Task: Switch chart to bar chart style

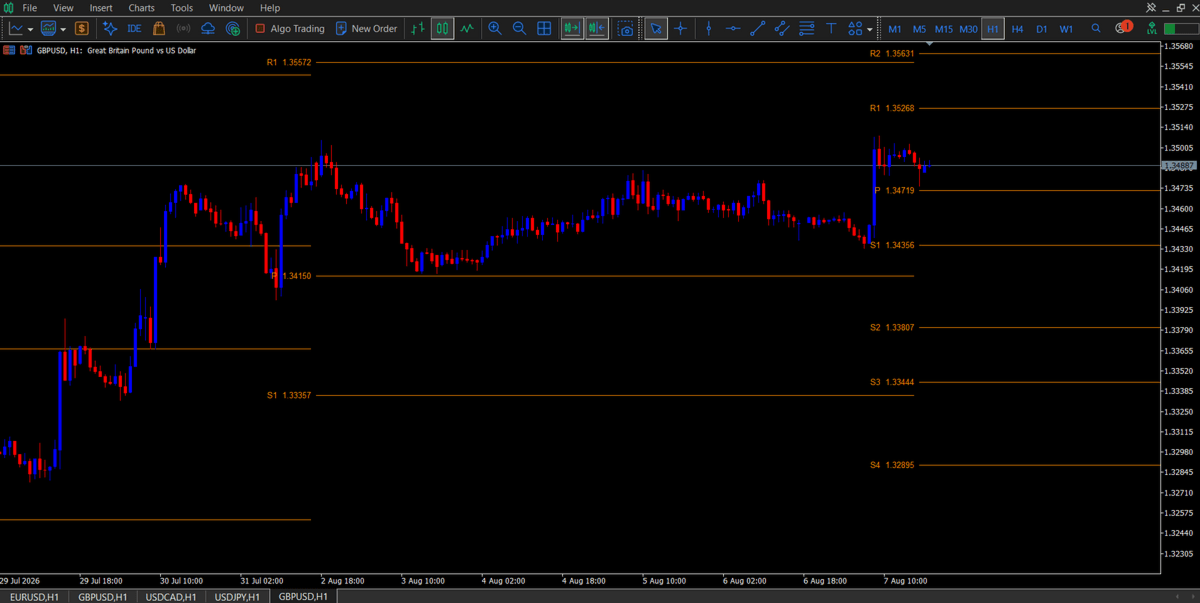Action: tap(418, 29)
